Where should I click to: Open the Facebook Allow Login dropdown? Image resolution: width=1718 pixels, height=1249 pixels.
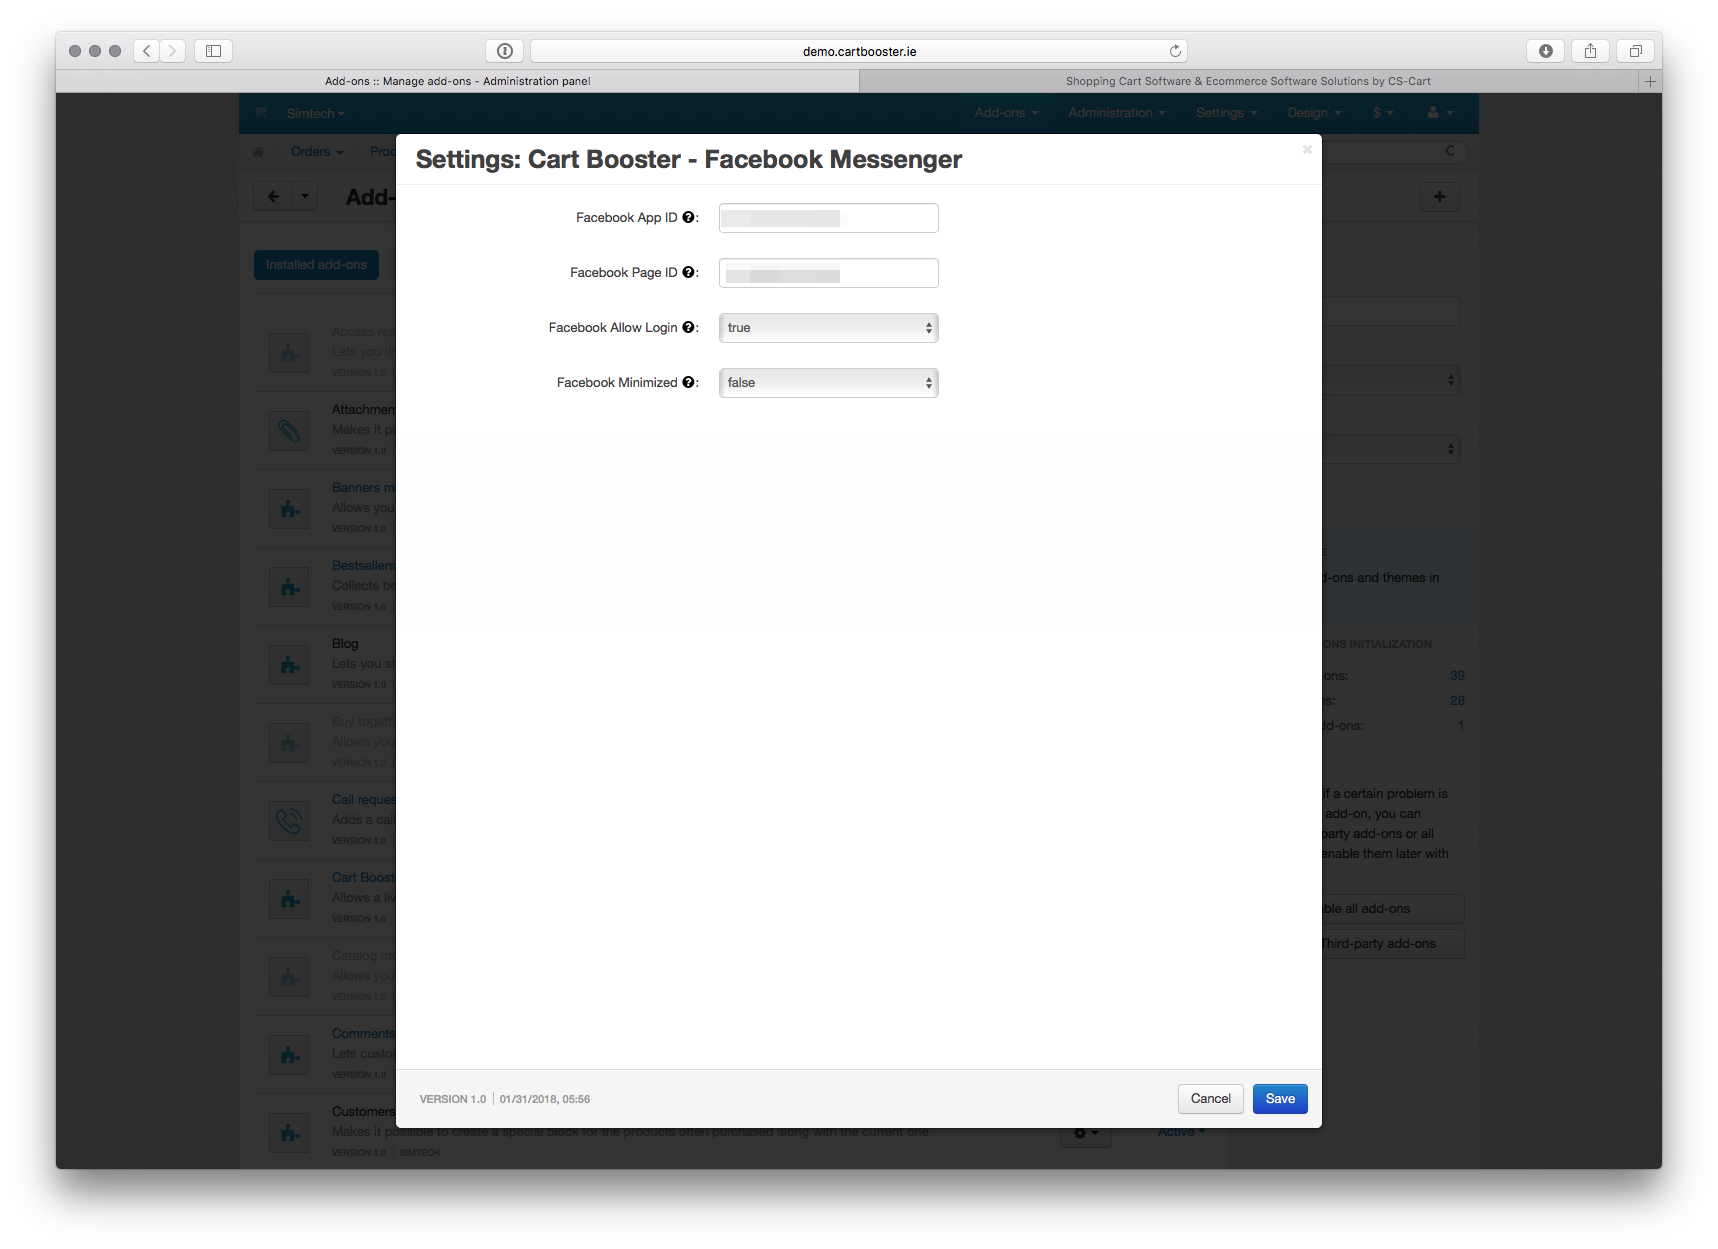tap(828, 328)
